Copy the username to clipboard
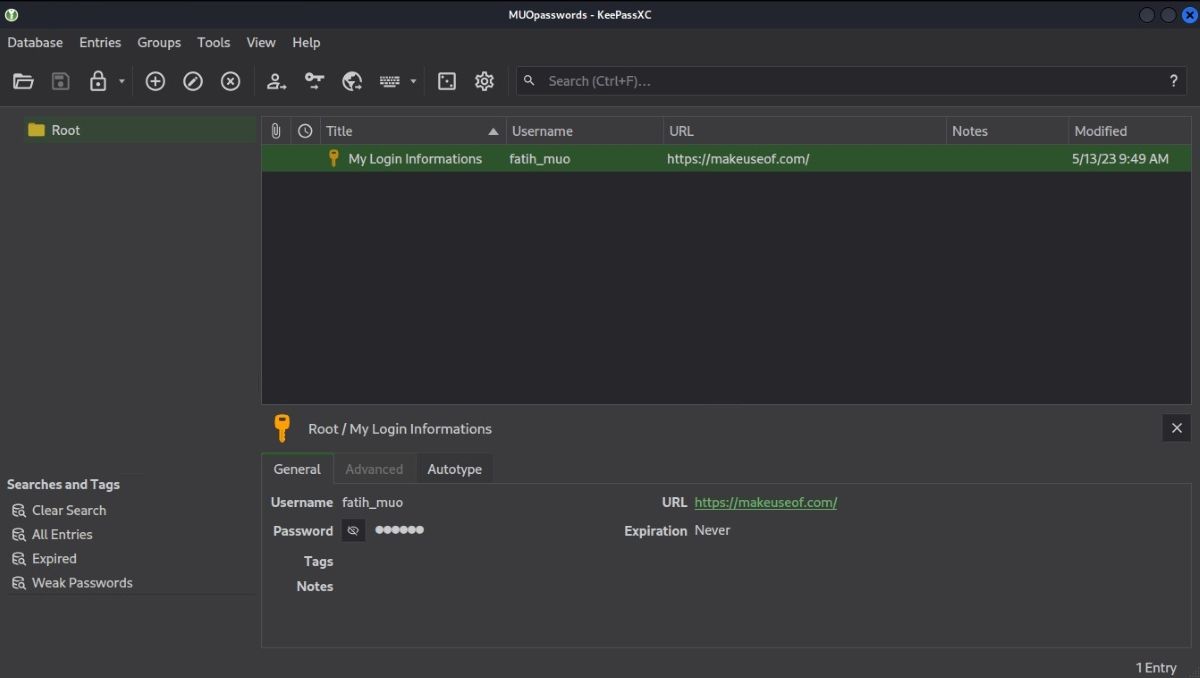The height and width of the screenshot is (678, 1200). pyautogui.click(x=276, y=81)
